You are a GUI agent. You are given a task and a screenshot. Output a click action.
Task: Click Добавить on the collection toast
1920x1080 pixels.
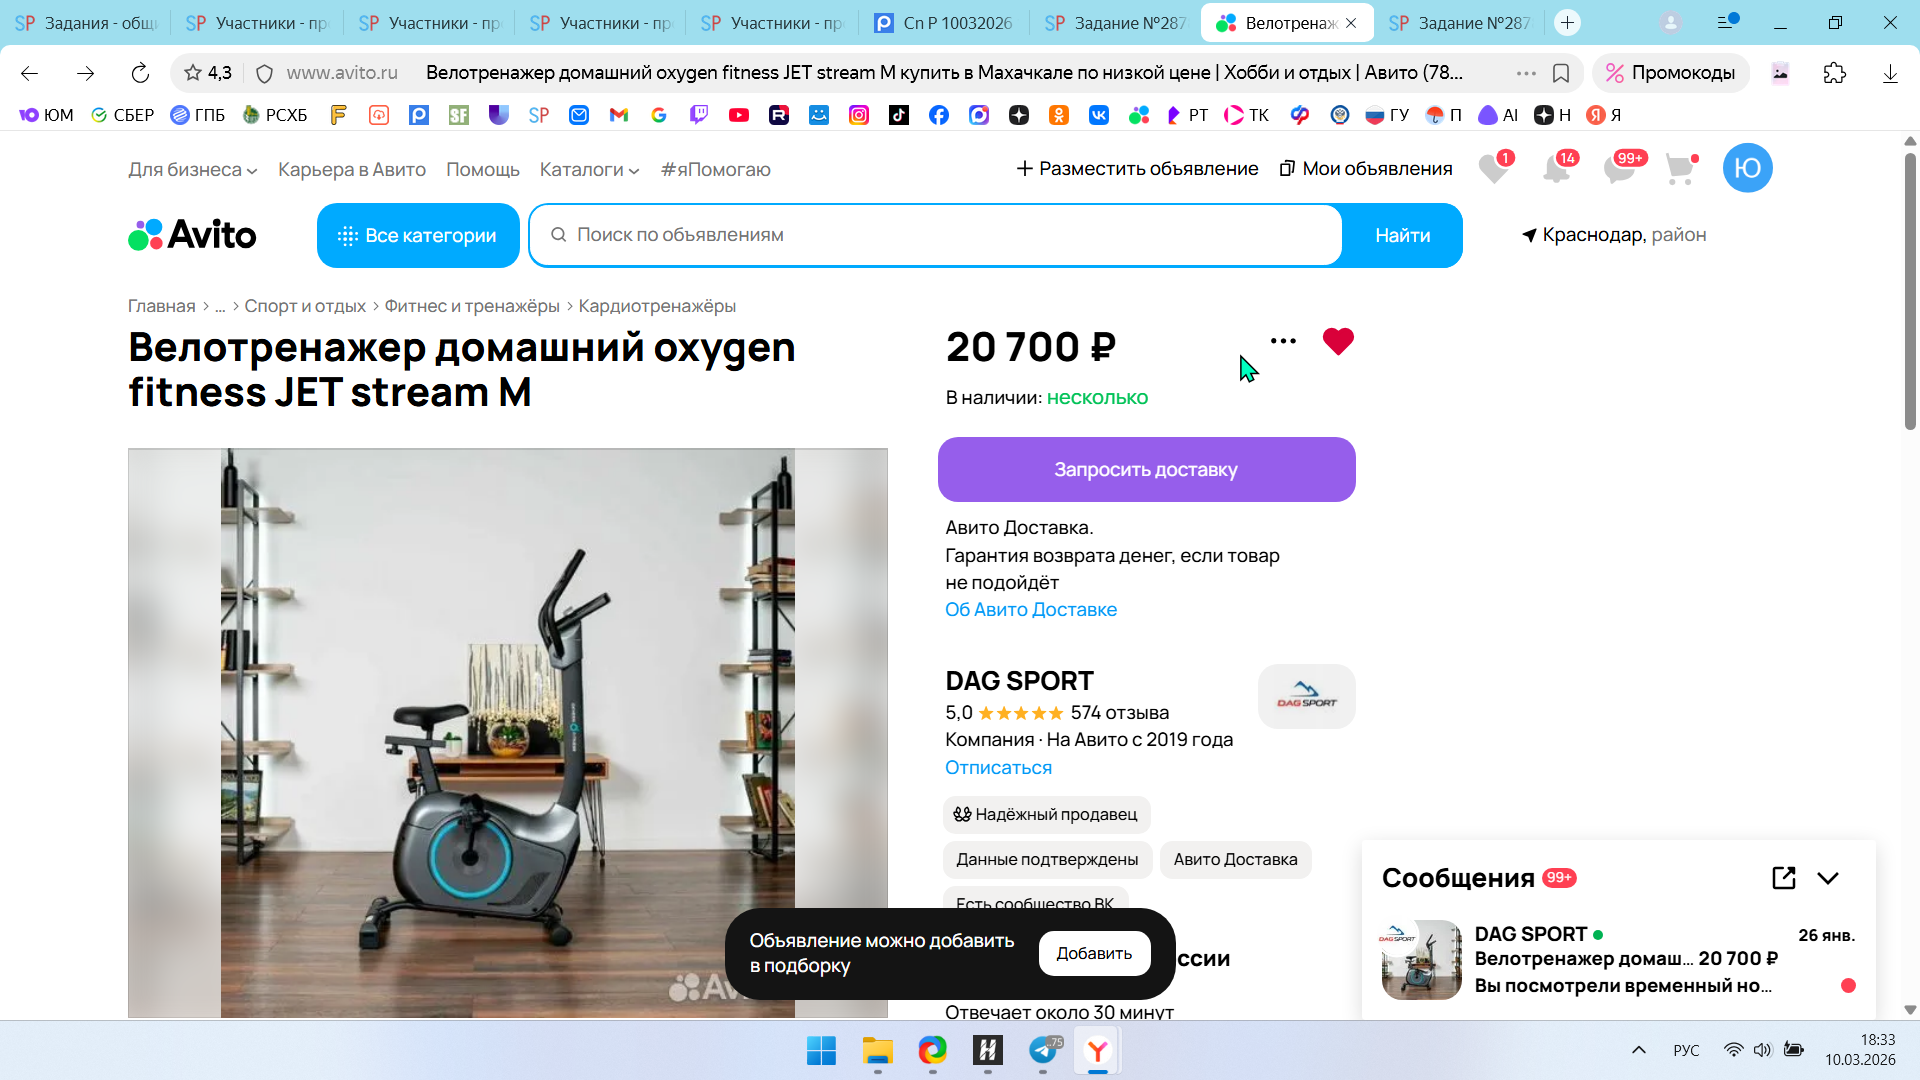tap(1094, 954)
